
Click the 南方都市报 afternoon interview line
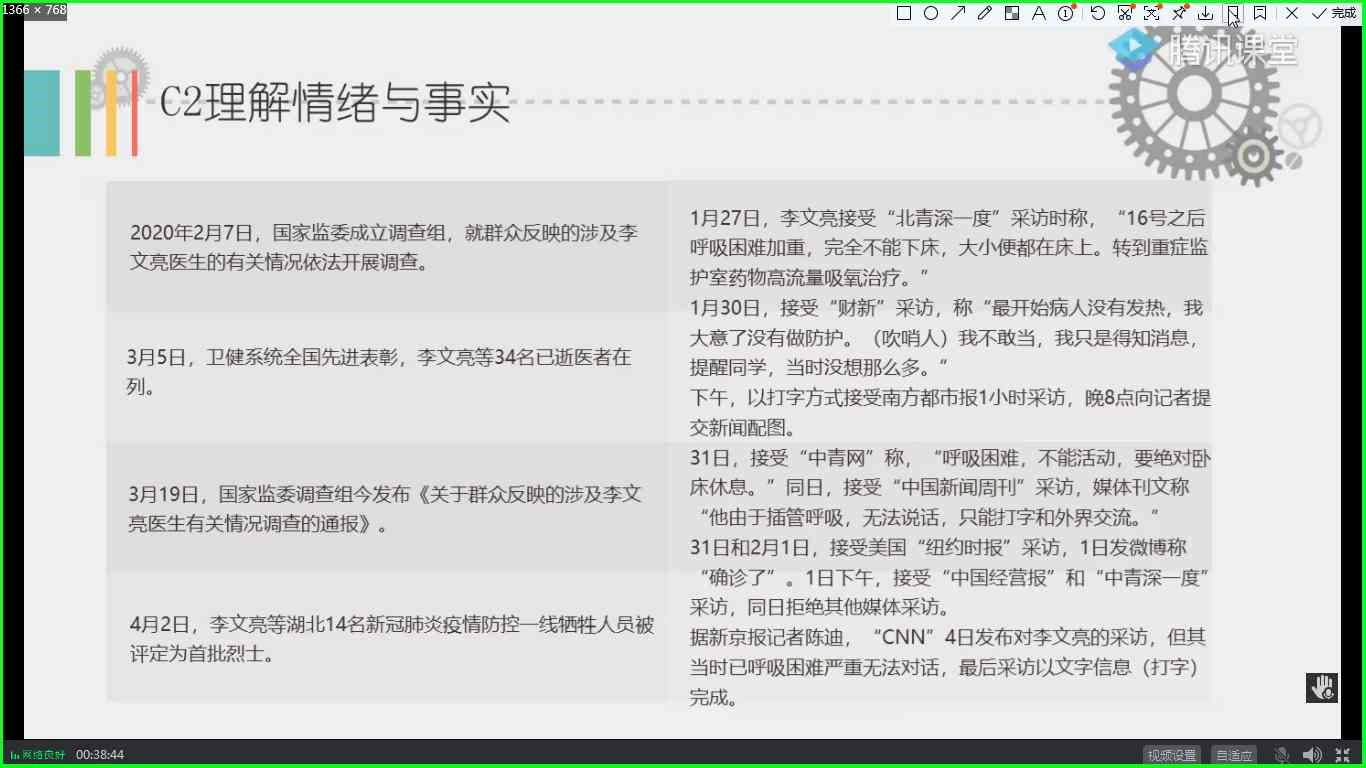pyautogui.click(x=950, y=412)
